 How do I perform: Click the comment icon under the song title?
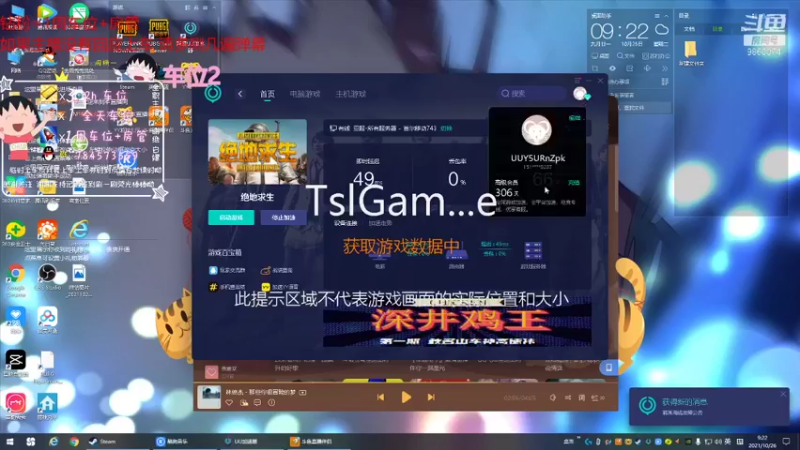click(x=257, y=403)
